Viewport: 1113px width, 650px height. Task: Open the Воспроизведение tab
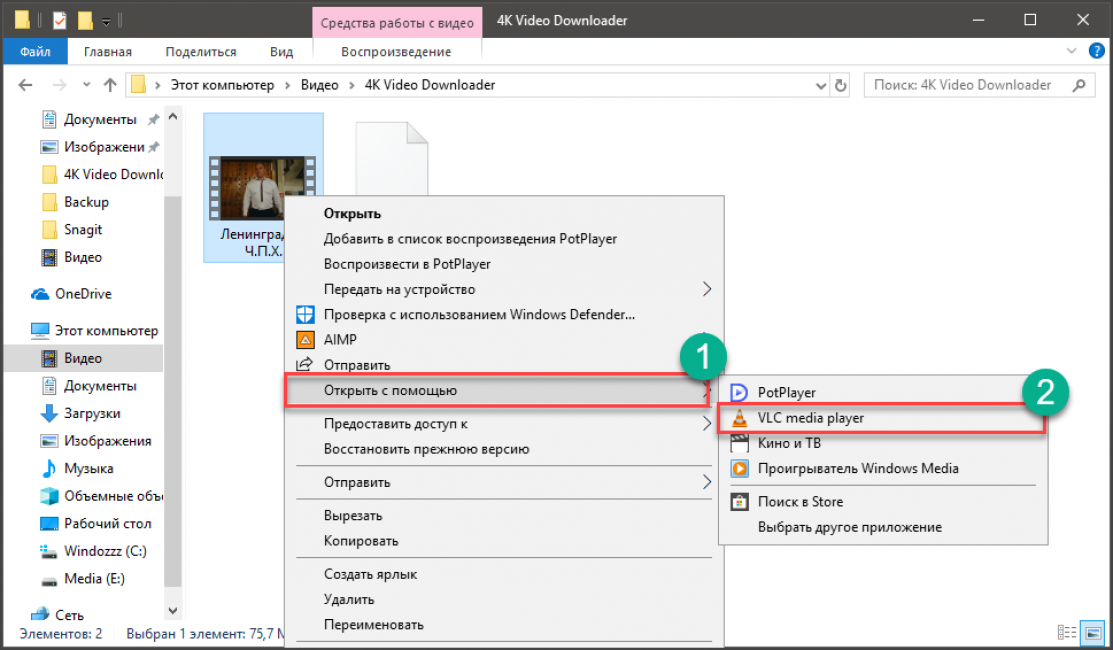(396, 52)
